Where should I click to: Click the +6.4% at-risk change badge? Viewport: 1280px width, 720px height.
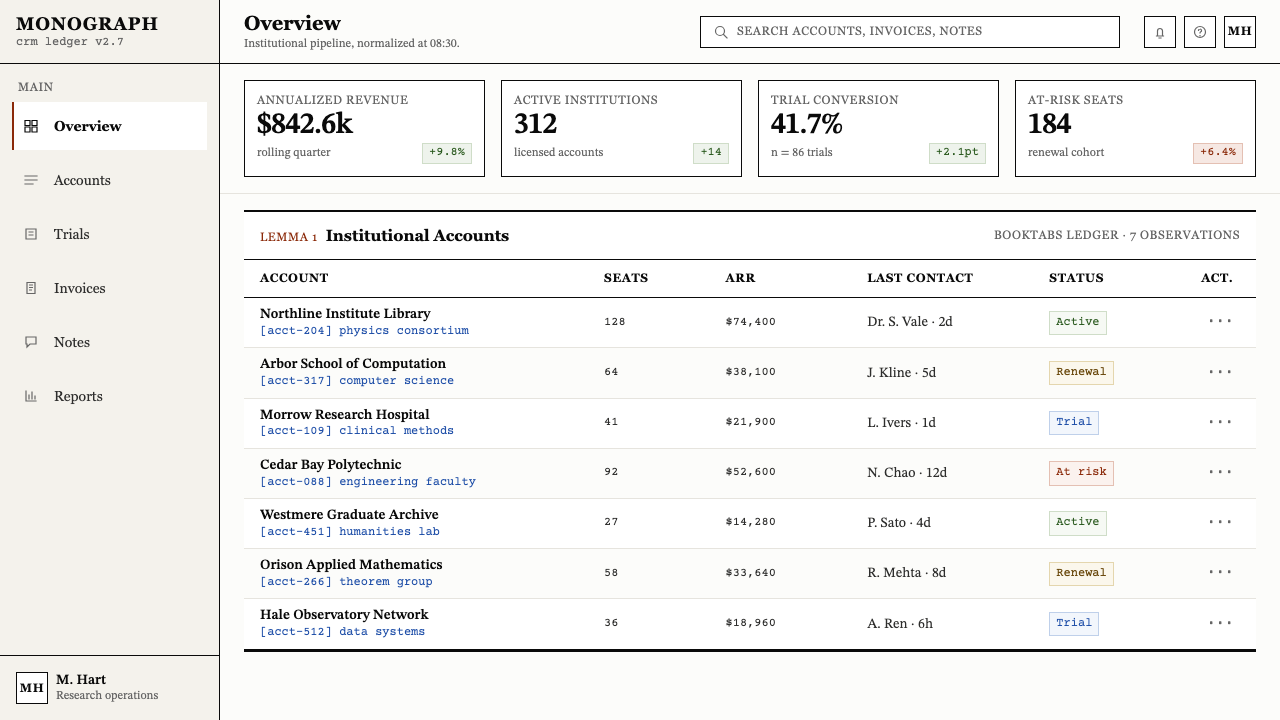pos(1218,153)
